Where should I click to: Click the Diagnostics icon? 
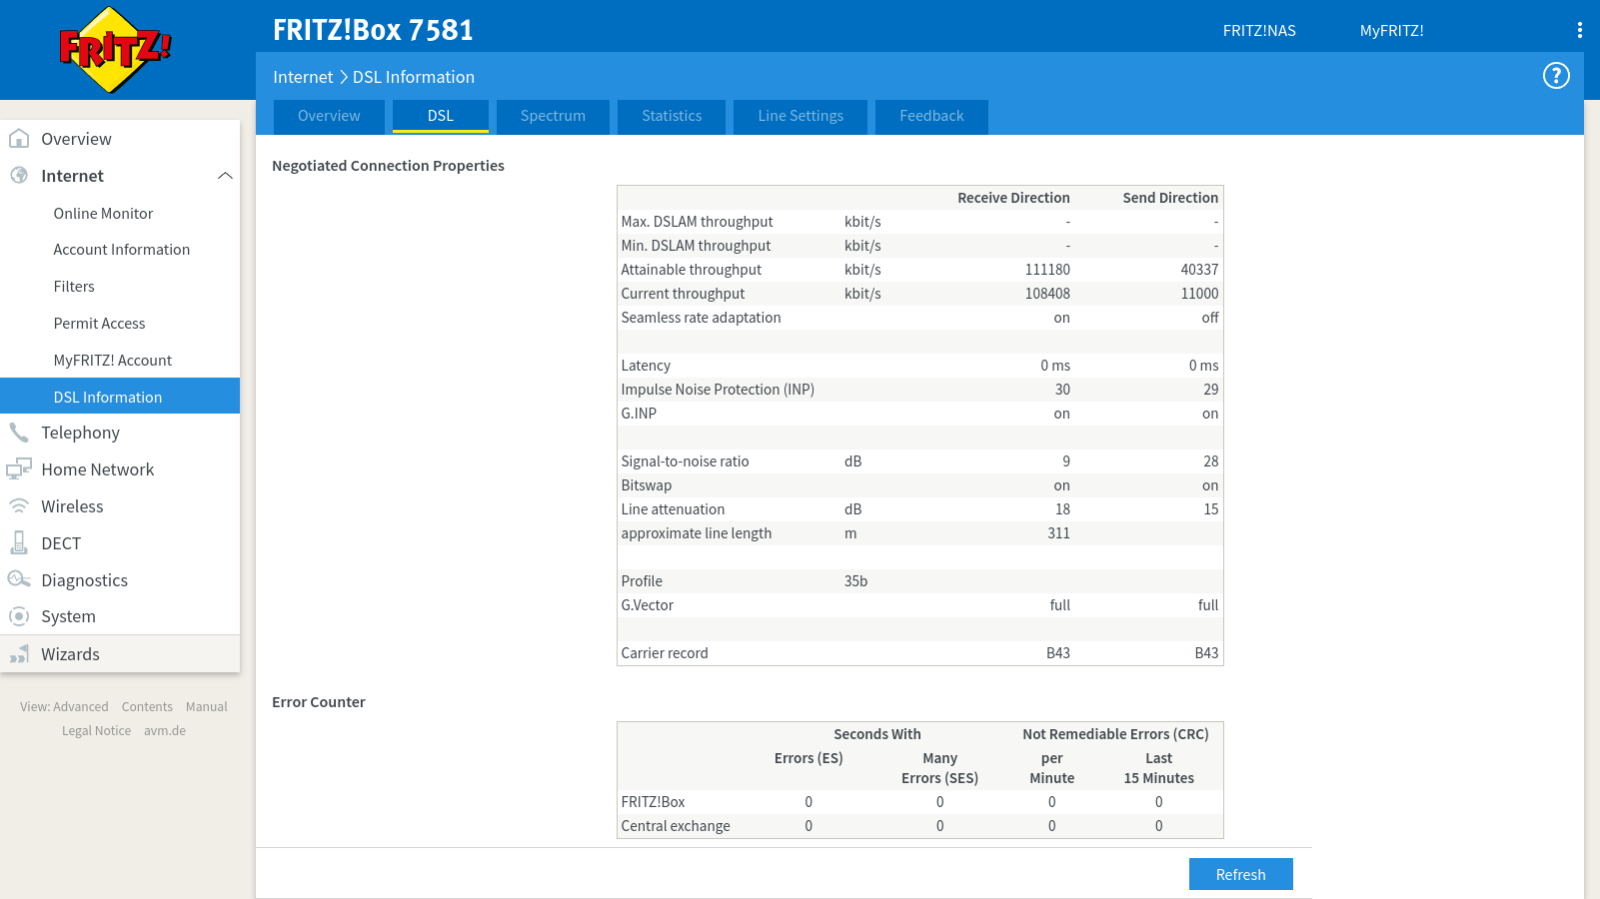tap(19, 580)
